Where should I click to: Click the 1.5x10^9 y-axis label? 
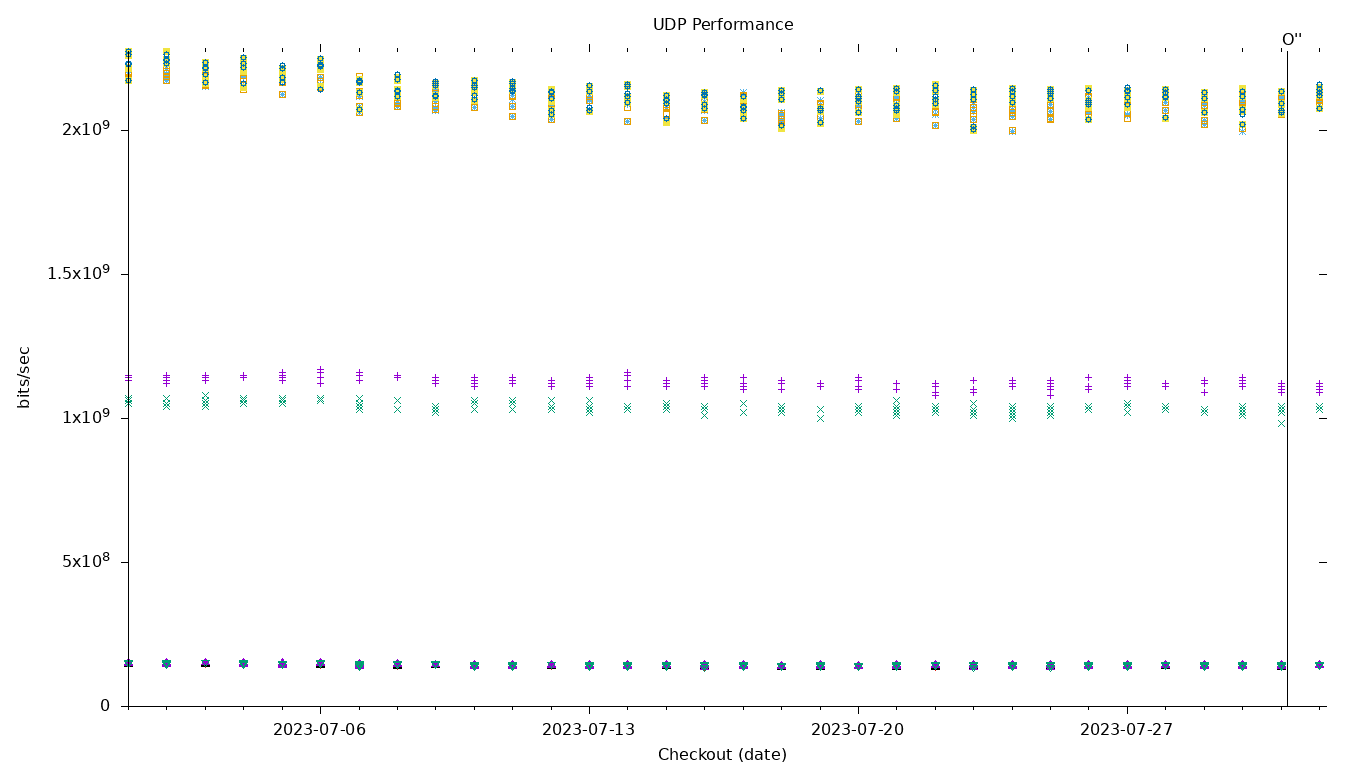tap(79, 274)
